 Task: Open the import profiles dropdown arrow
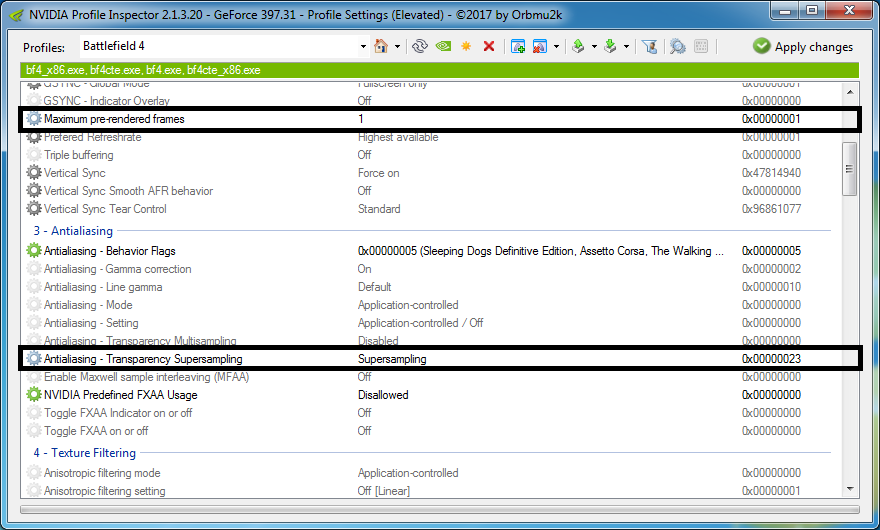coord(626,47)
